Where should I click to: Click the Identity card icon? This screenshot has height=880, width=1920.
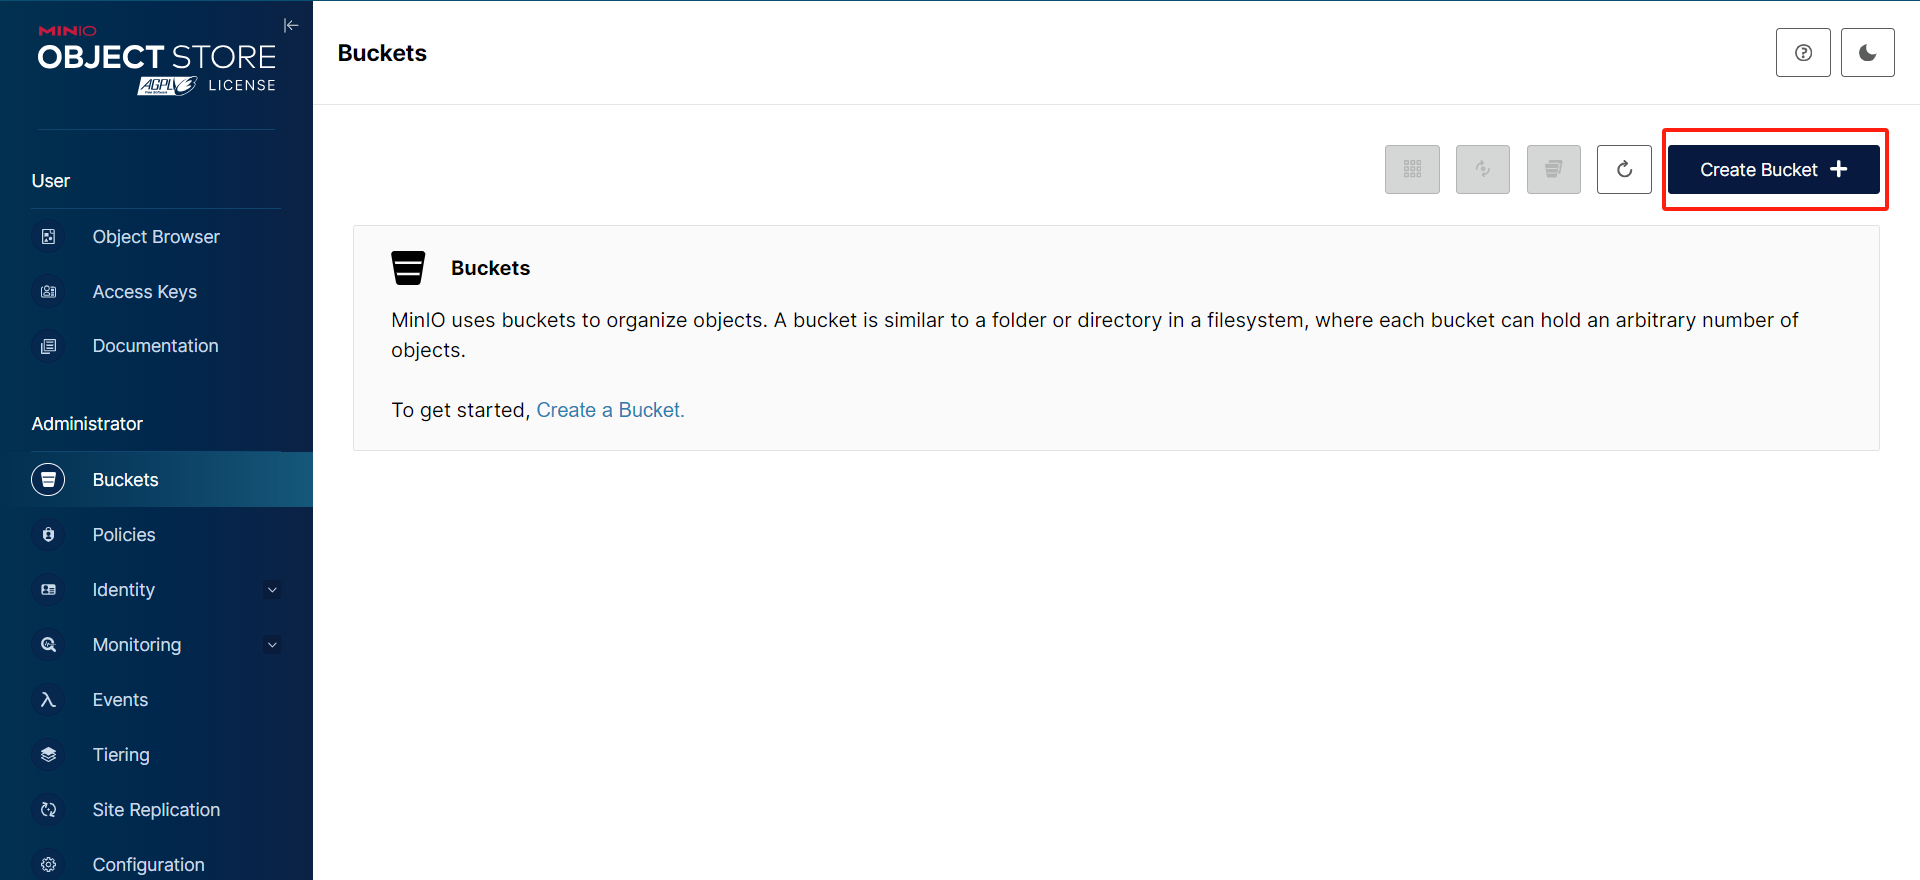[x=48, y=590]
